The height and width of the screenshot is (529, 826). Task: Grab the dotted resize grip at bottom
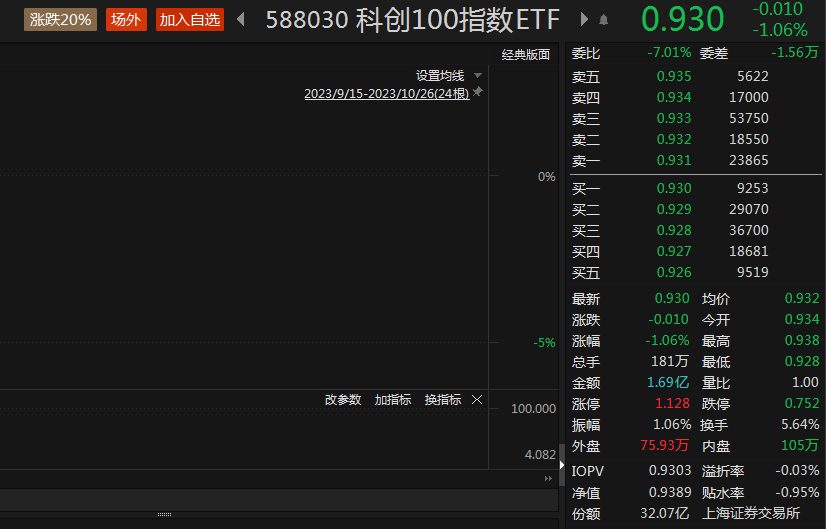[164, 514]
